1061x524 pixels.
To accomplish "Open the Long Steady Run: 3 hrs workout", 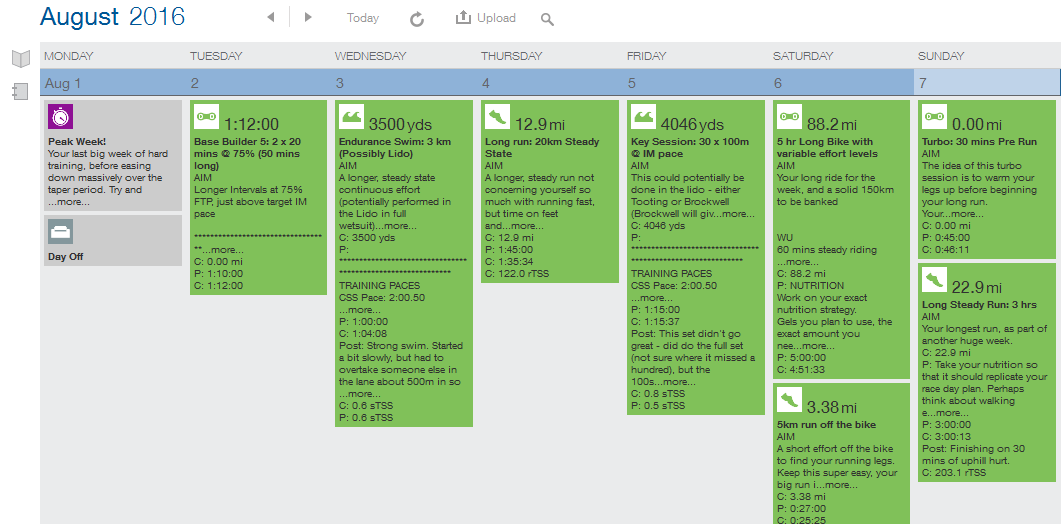I will tap(979, 305).
